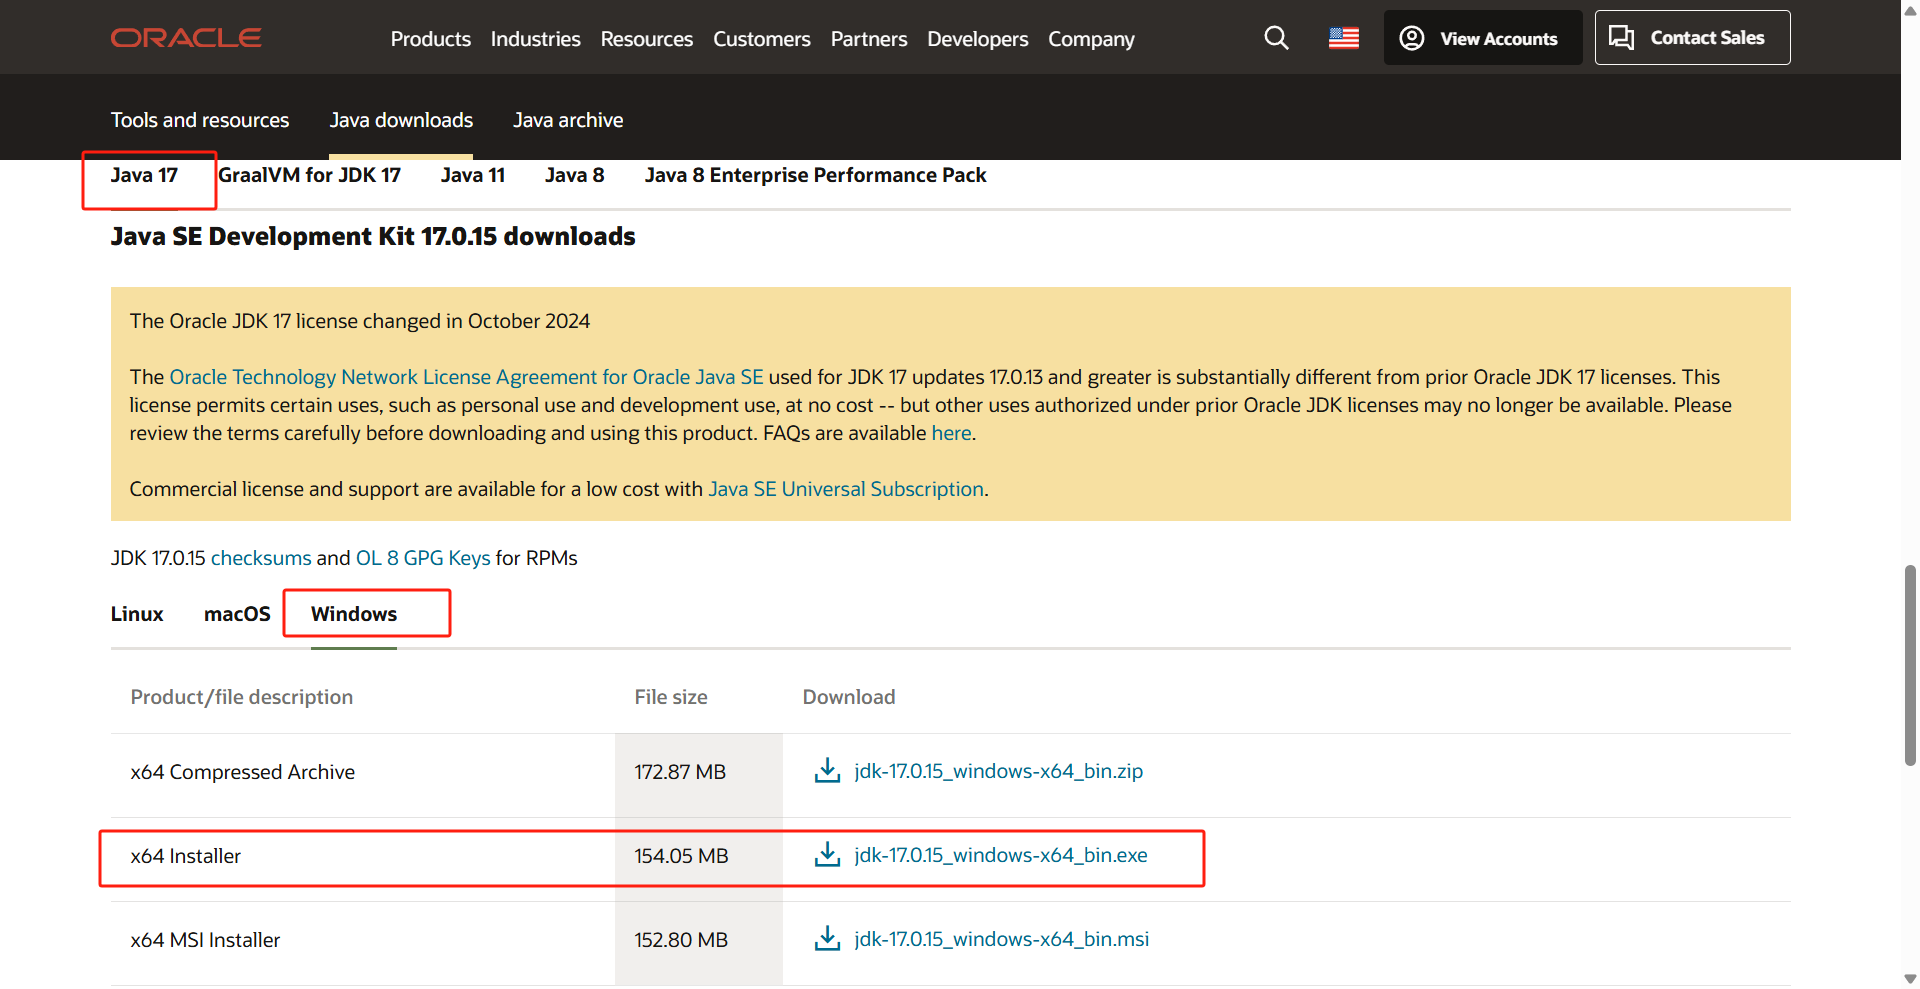Open the Customers menu

tap(761, 39)
